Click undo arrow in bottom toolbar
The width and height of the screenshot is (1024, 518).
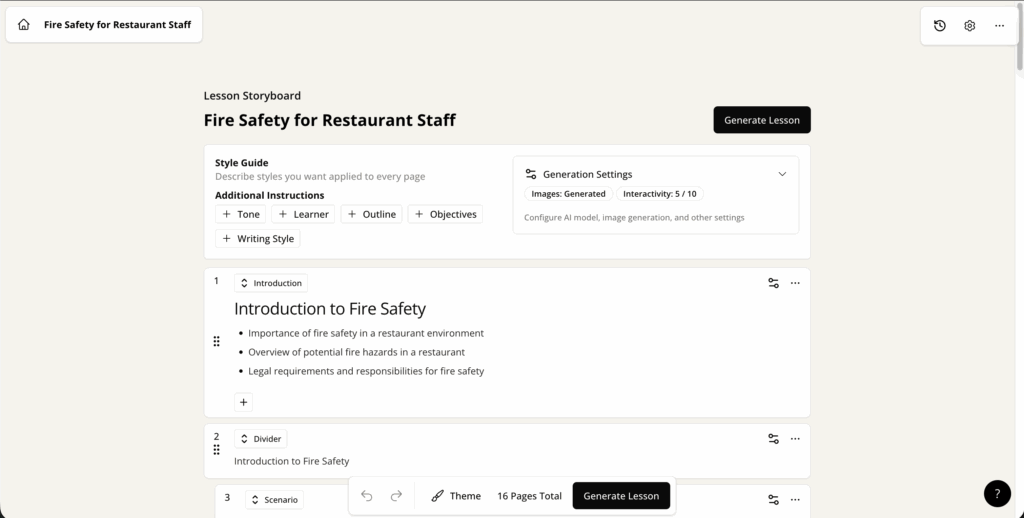click(367, 496)
